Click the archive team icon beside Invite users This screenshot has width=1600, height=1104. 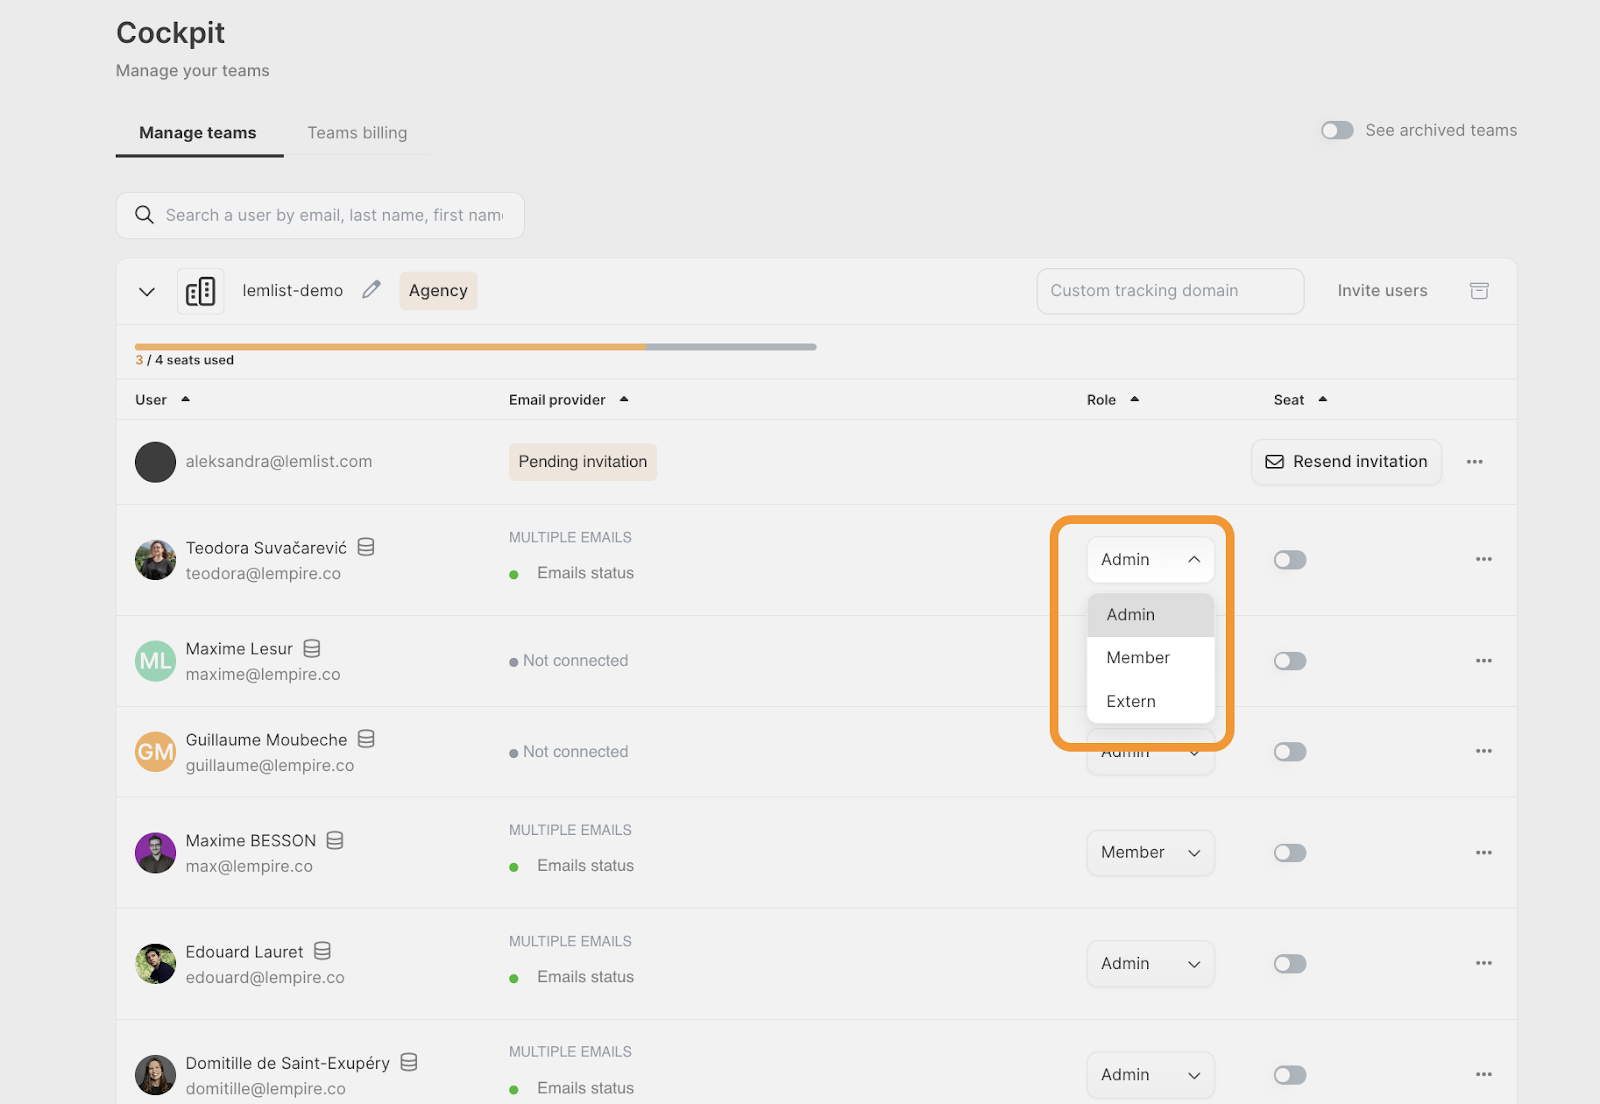[x=1479, y=291]
